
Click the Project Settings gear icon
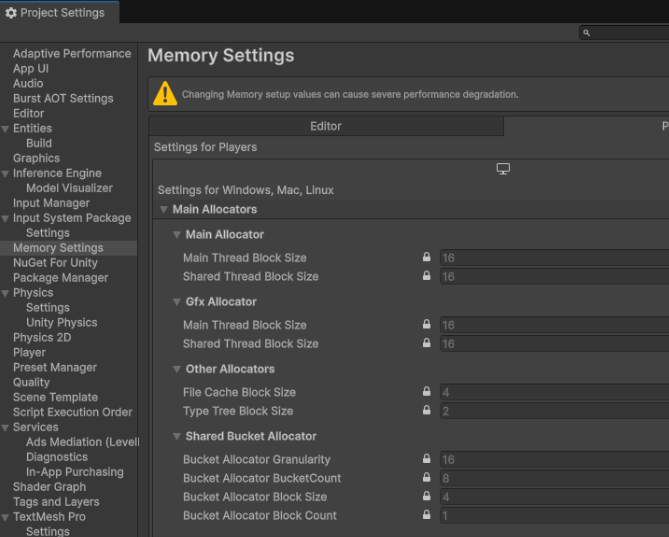coord(11,13)
